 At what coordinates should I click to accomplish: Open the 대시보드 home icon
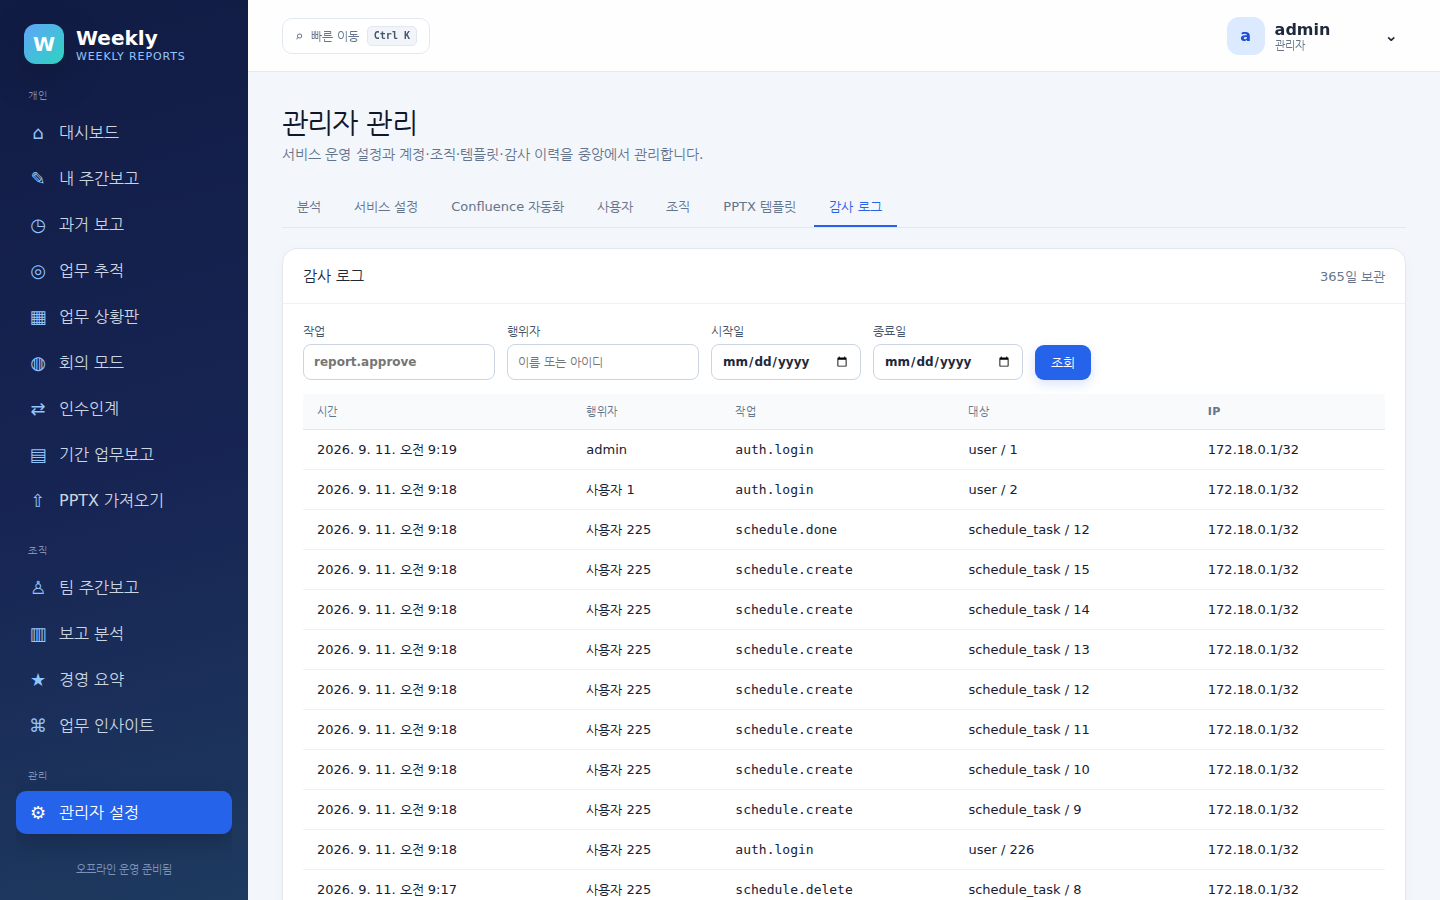click(38, 133)
